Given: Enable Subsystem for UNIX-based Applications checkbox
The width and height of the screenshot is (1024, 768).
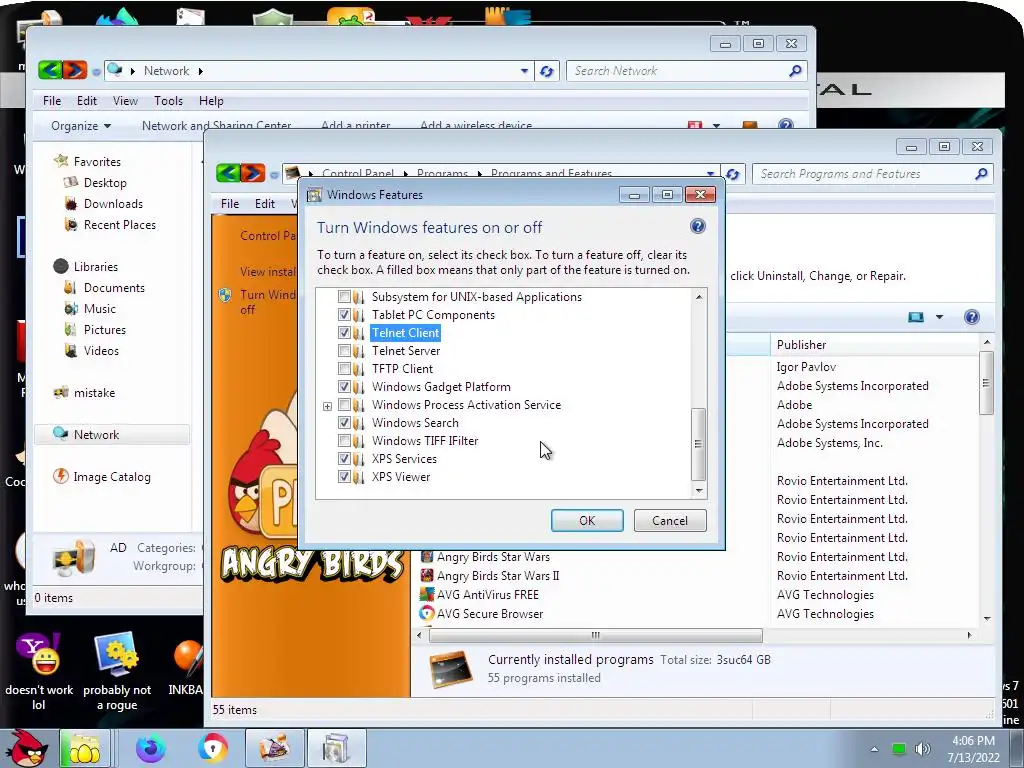Looking at the screenshot, I should click(x=344, y=296).
